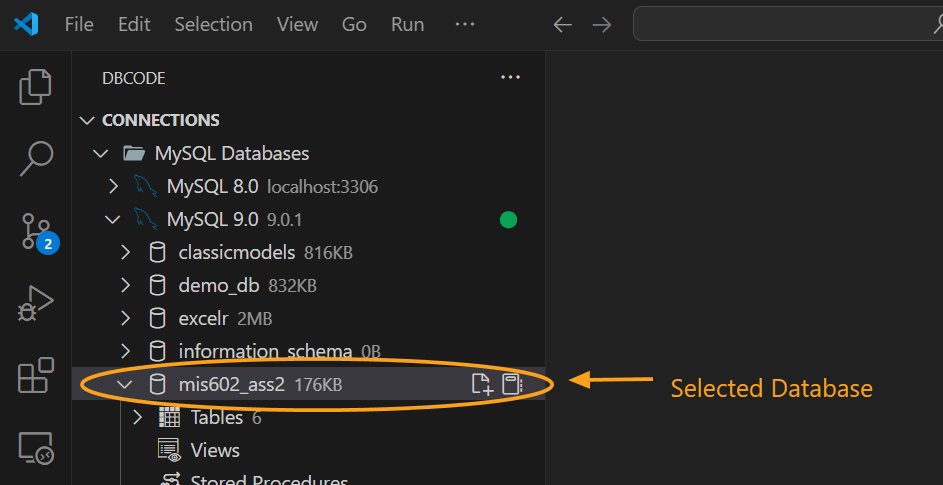Click the 'localhost:3306' host text
The width and height of the screenshot is (943, 485).
[x=322, y=188]
